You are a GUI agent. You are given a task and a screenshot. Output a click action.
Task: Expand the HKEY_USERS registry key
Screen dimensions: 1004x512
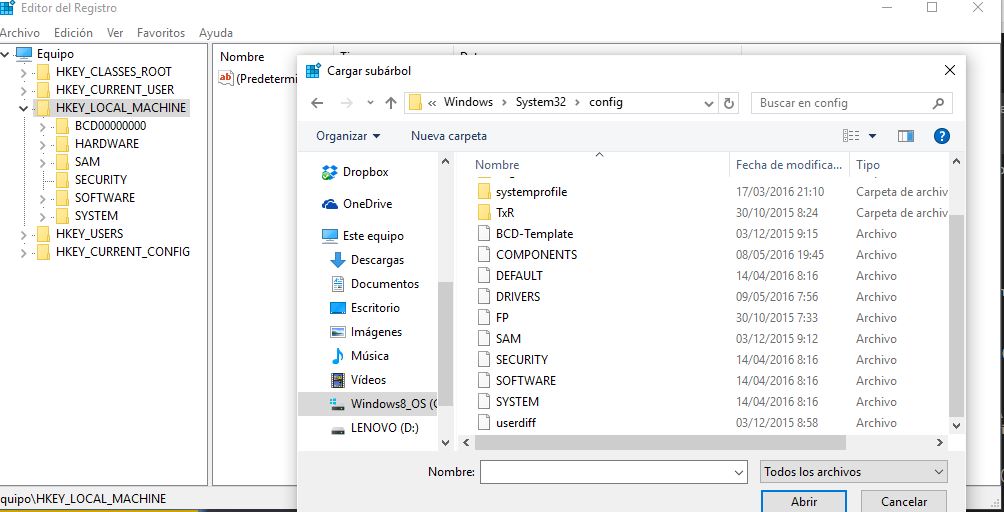23,234
